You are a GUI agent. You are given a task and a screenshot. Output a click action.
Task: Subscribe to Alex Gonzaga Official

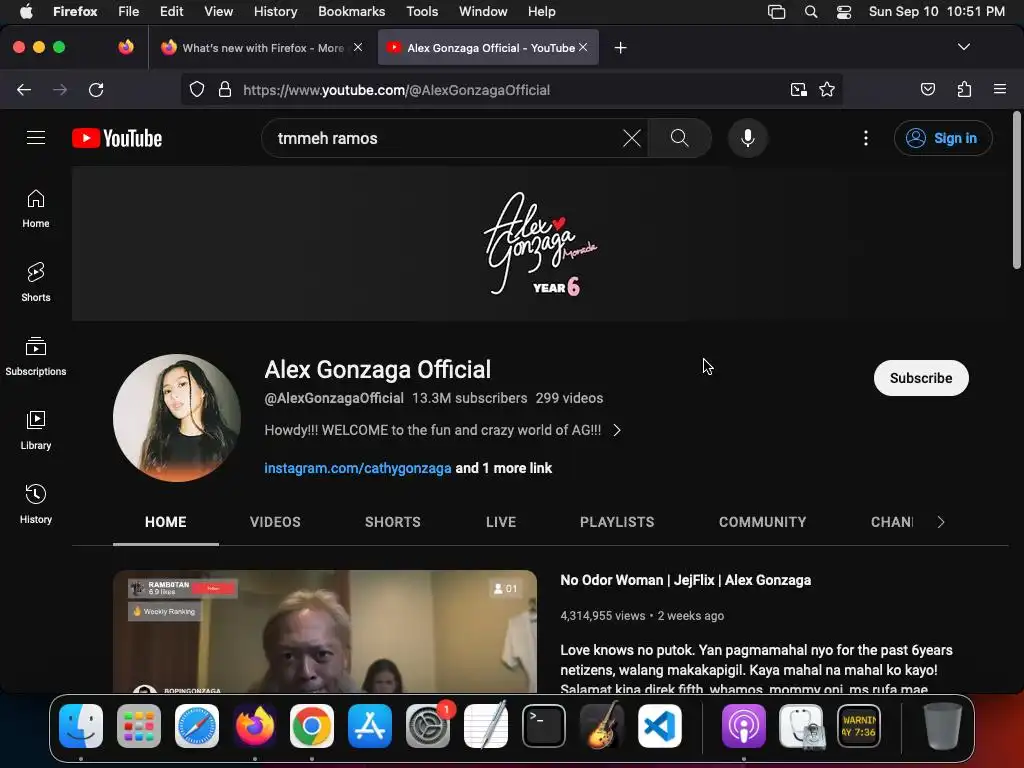click(921, 378)
